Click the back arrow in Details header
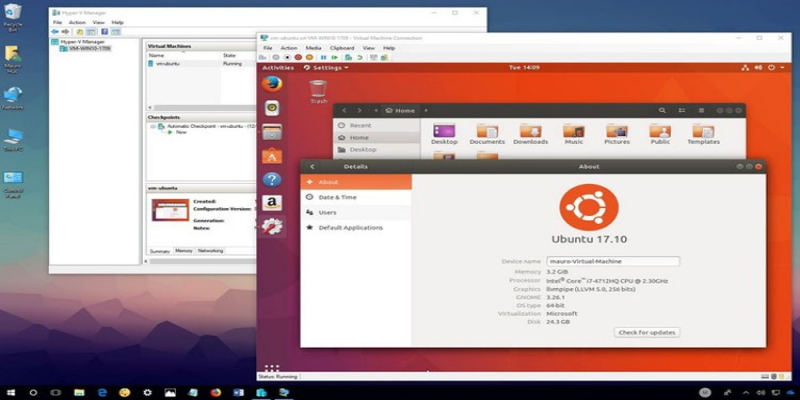The height and width of the screenshot is (400, 800). point(312,166)
